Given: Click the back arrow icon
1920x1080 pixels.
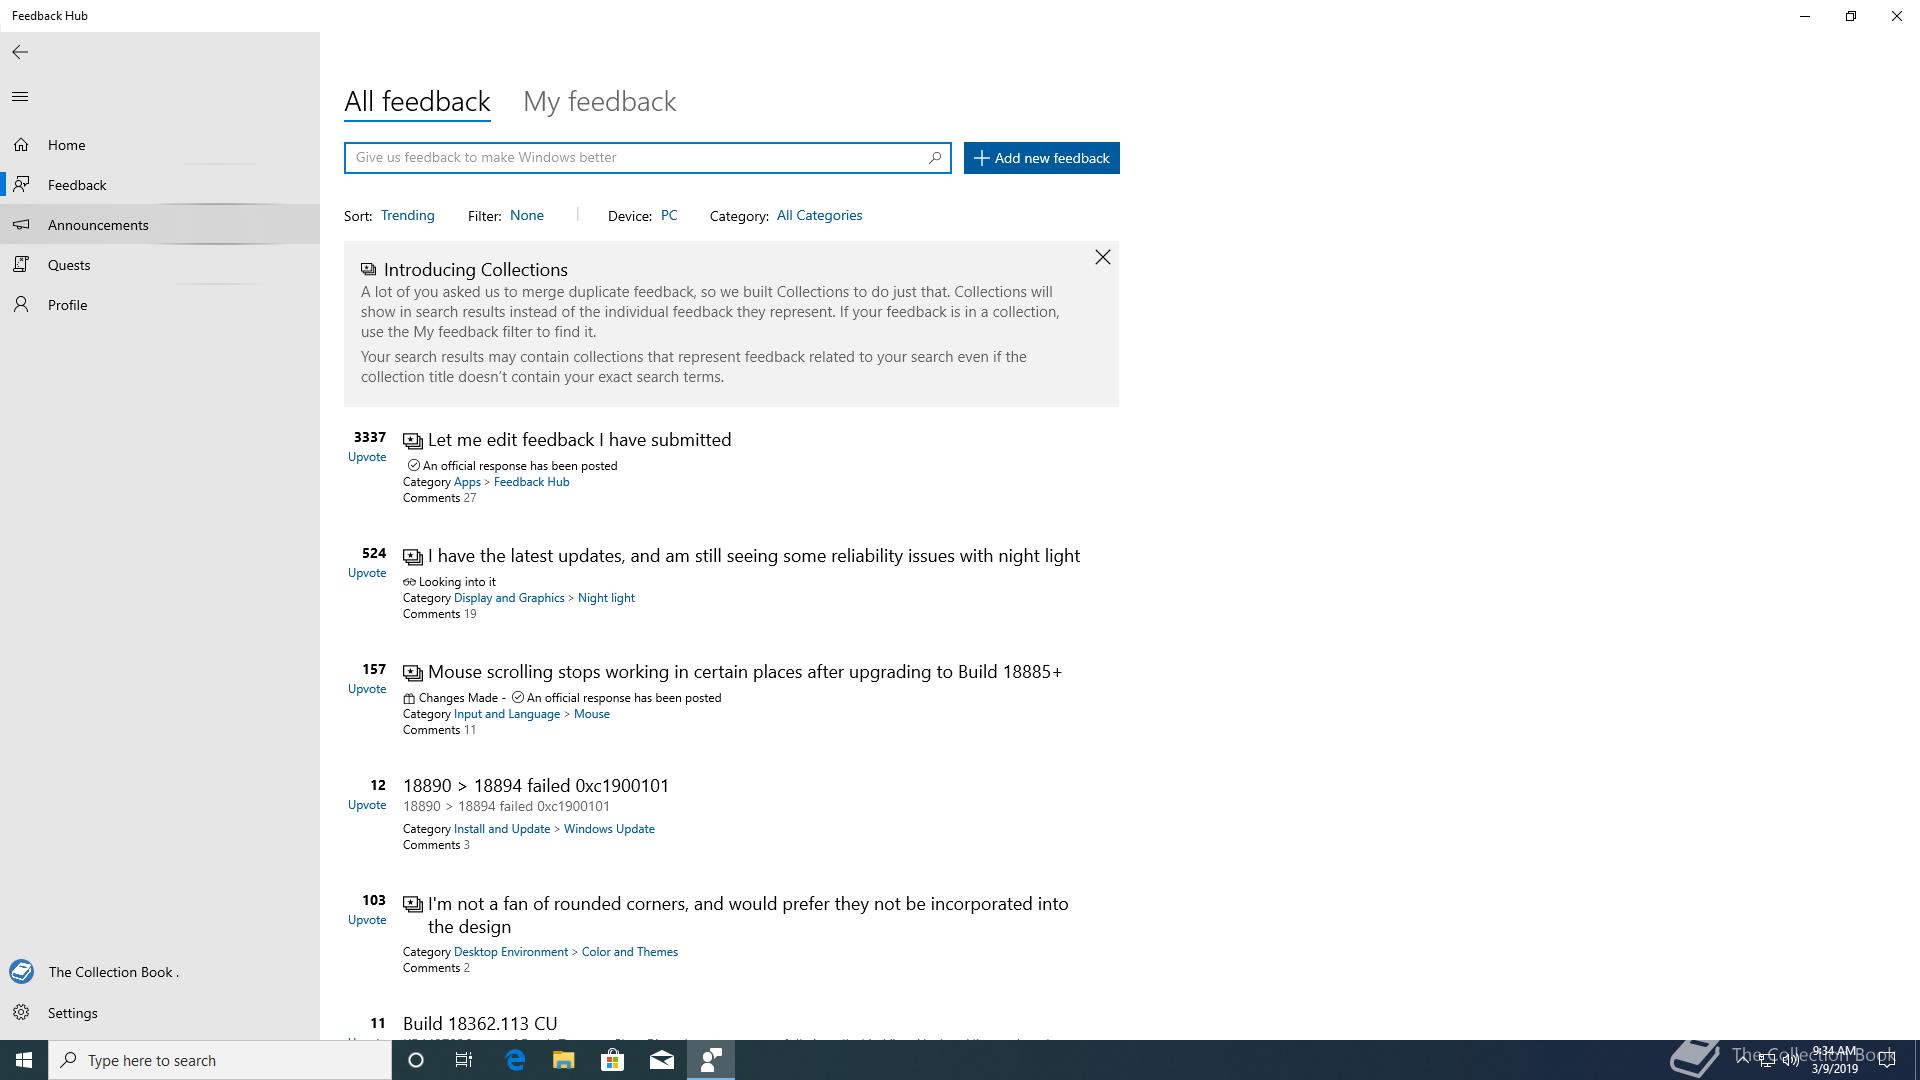Looking at the screenshot, I should [x=20, y=52].
